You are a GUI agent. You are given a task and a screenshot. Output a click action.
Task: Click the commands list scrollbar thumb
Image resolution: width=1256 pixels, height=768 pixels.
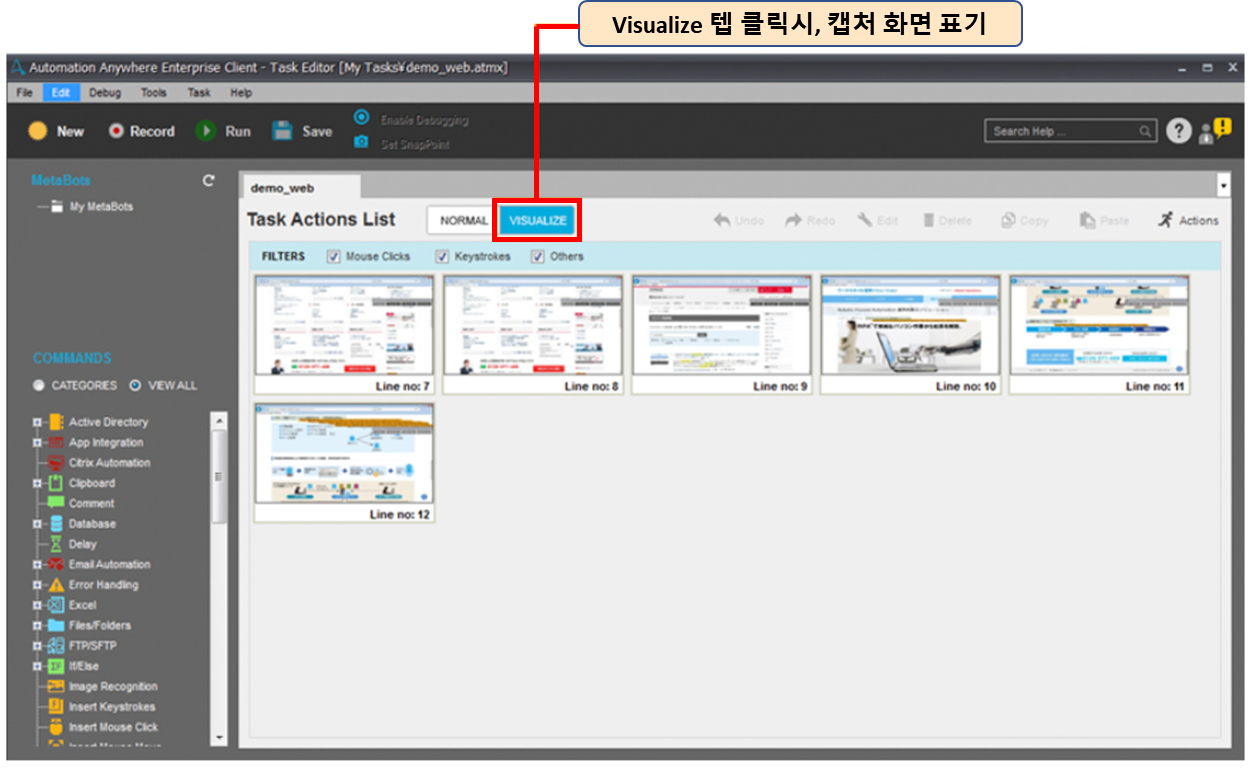220,478
